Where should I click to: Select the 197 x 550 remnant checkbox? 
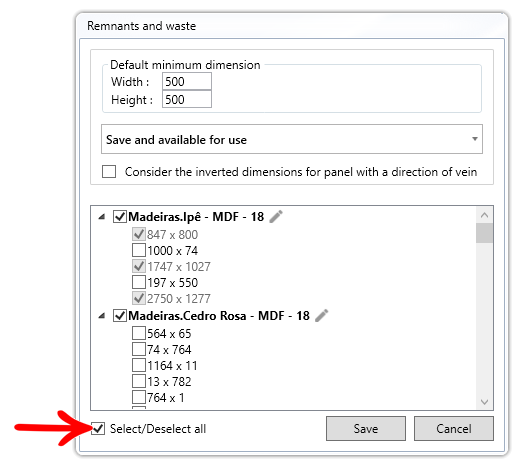click(139, 282)
